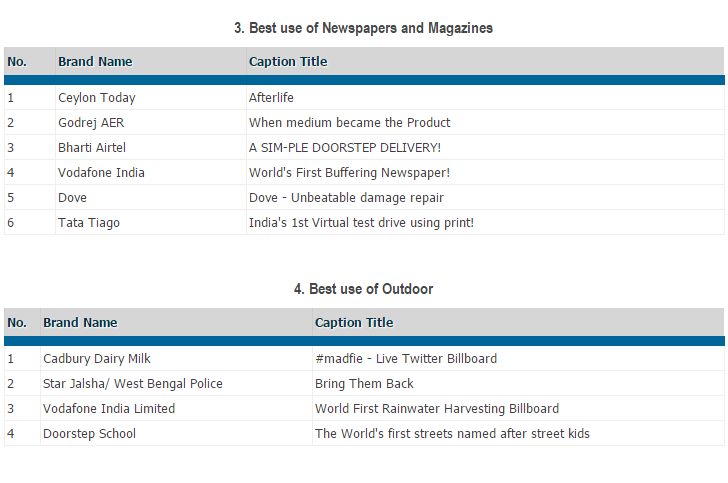
Task: Select the Doorstep School brand cell
Action: [89, 434]
